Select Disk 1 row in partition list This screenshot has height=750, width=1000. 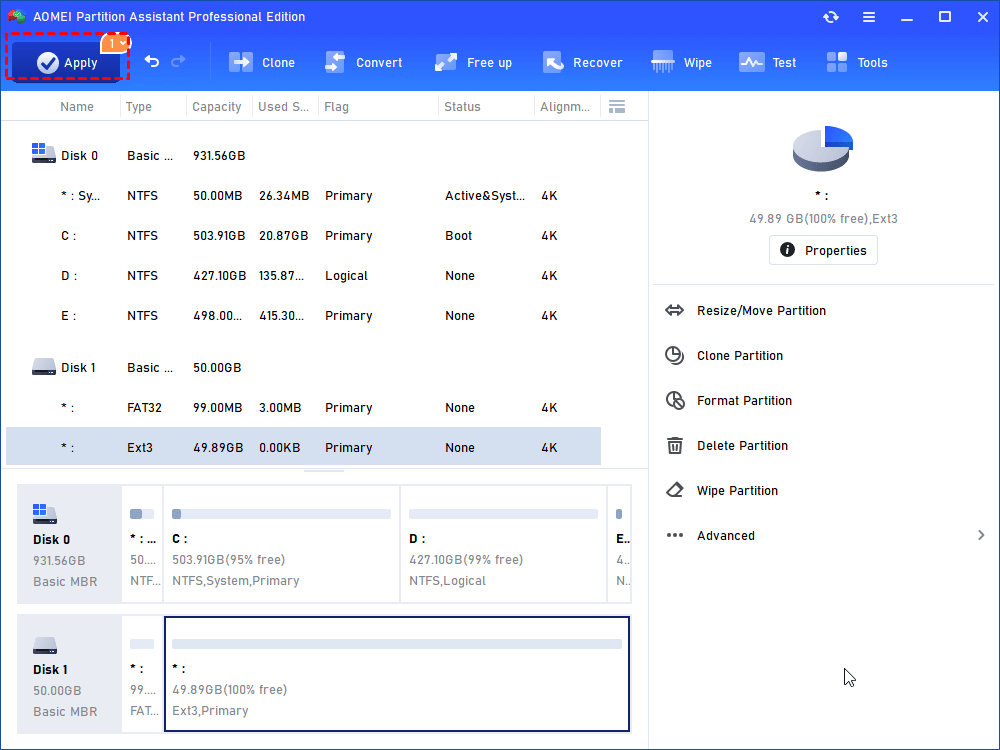304,367
